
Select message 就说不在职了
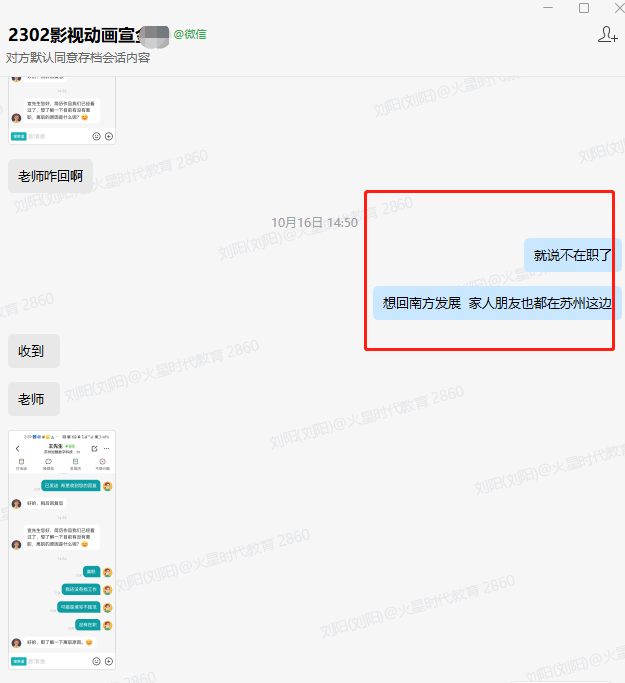click(x=572, y=255)
